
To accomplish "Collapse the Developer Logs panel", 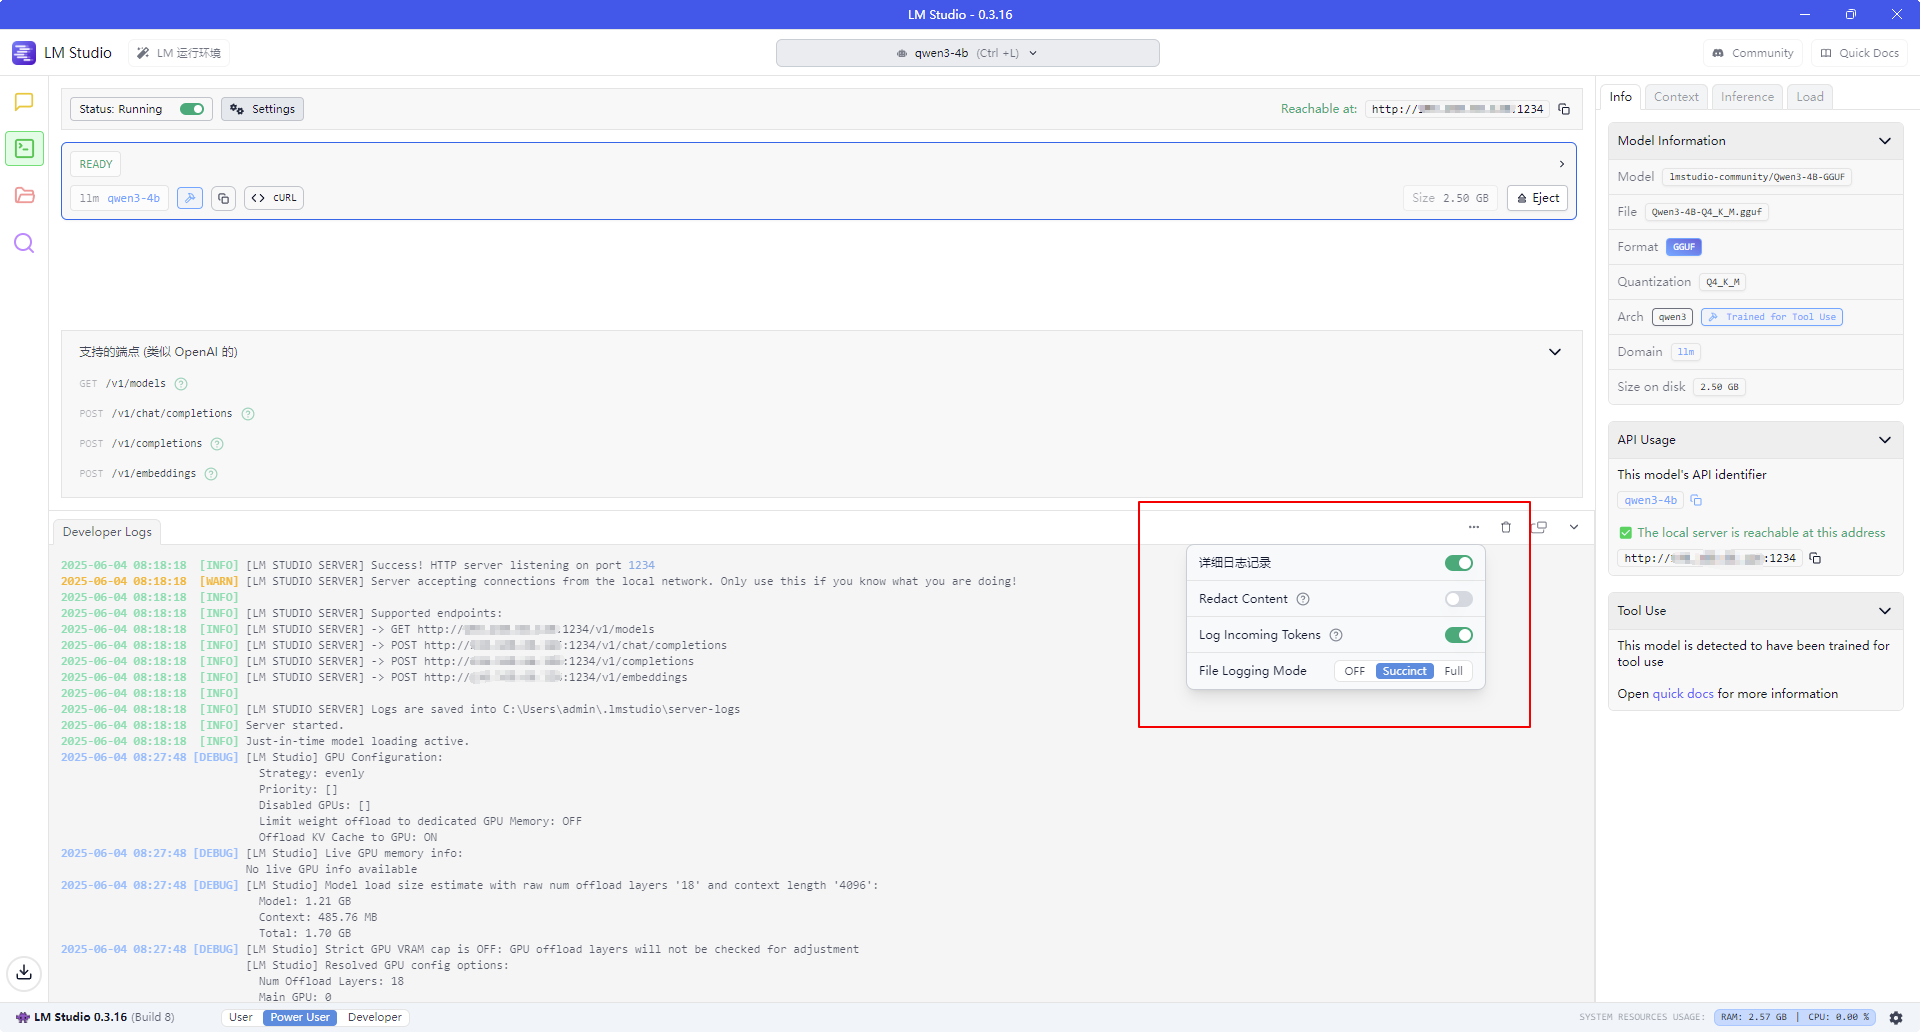I will coord(1574,527).
